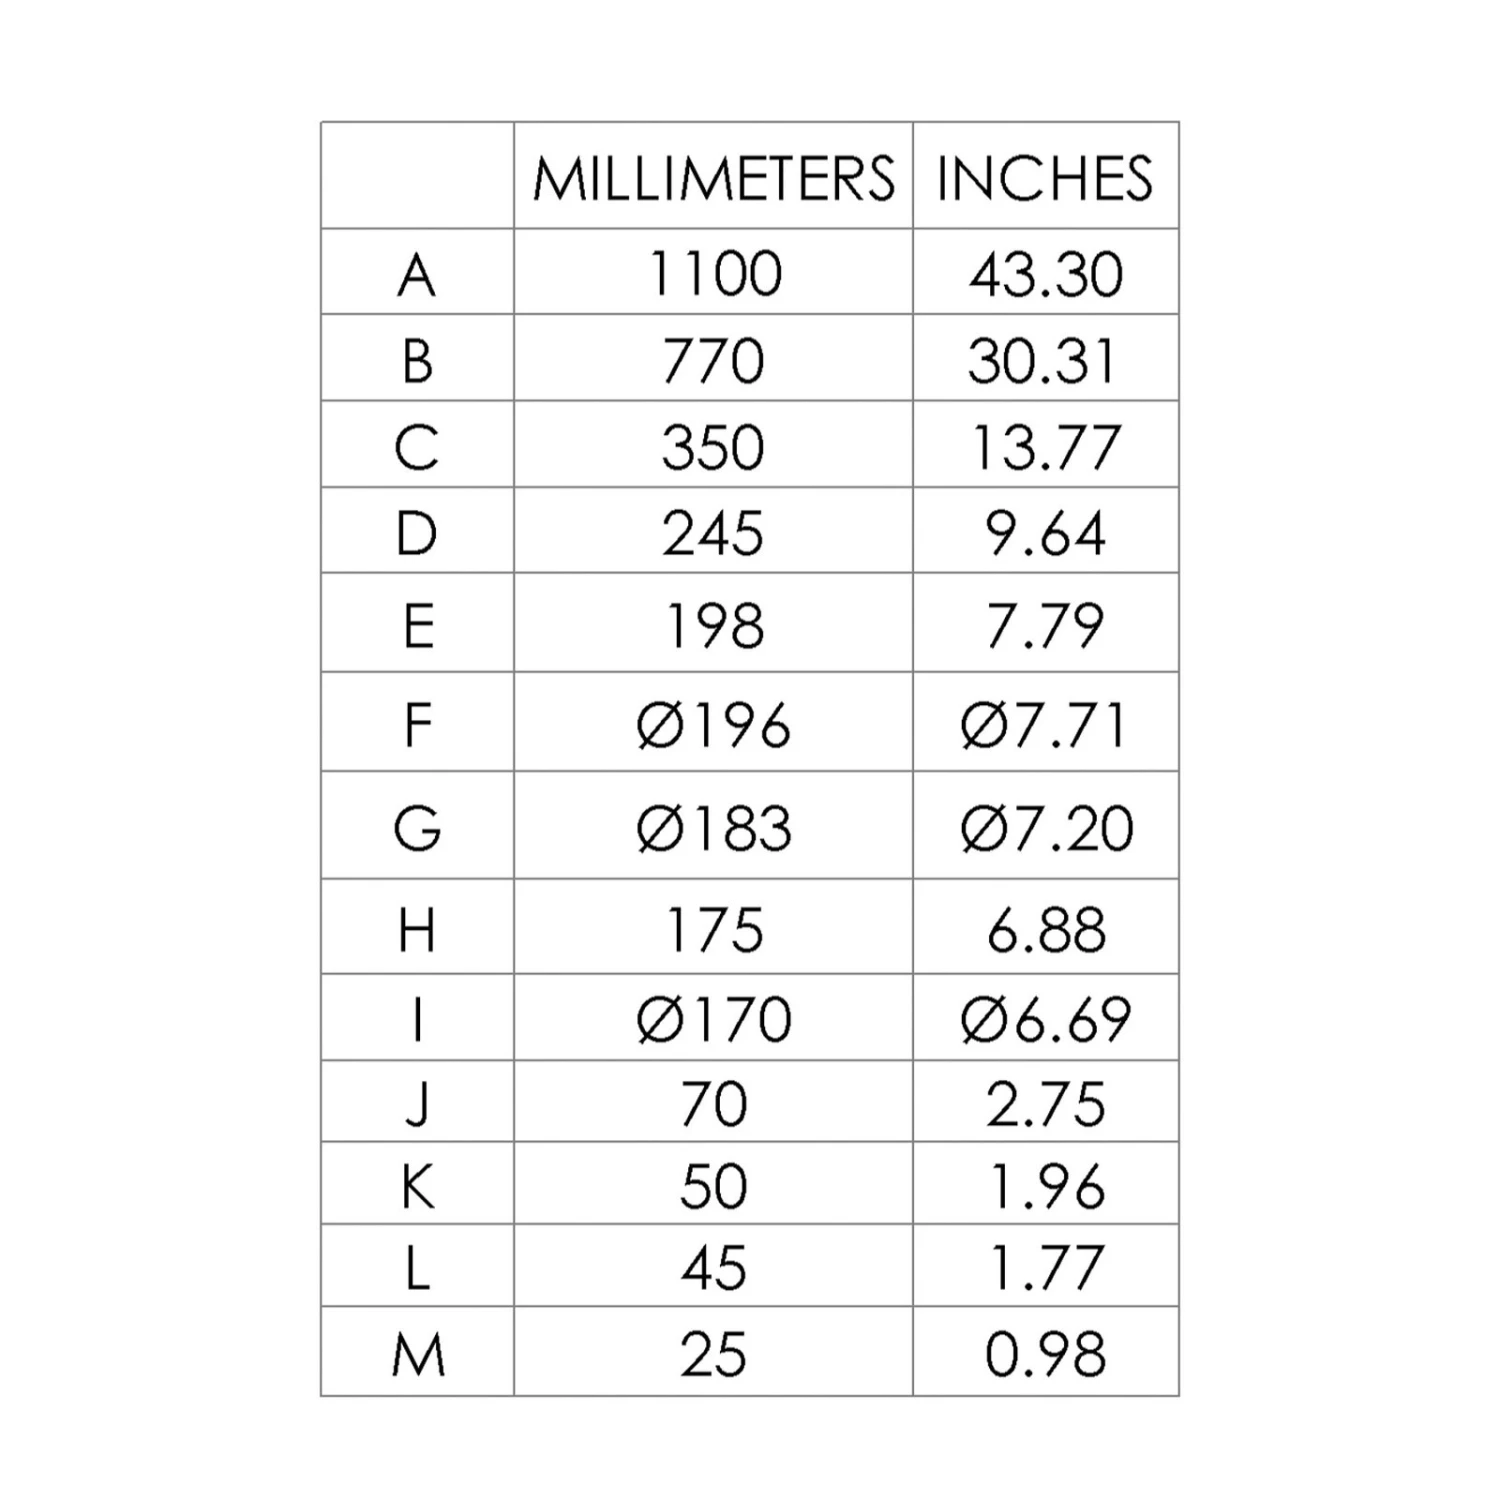Click the Ø7.20 inches diameter value
This screenshot has width=1500, height=1500.
1046,828
